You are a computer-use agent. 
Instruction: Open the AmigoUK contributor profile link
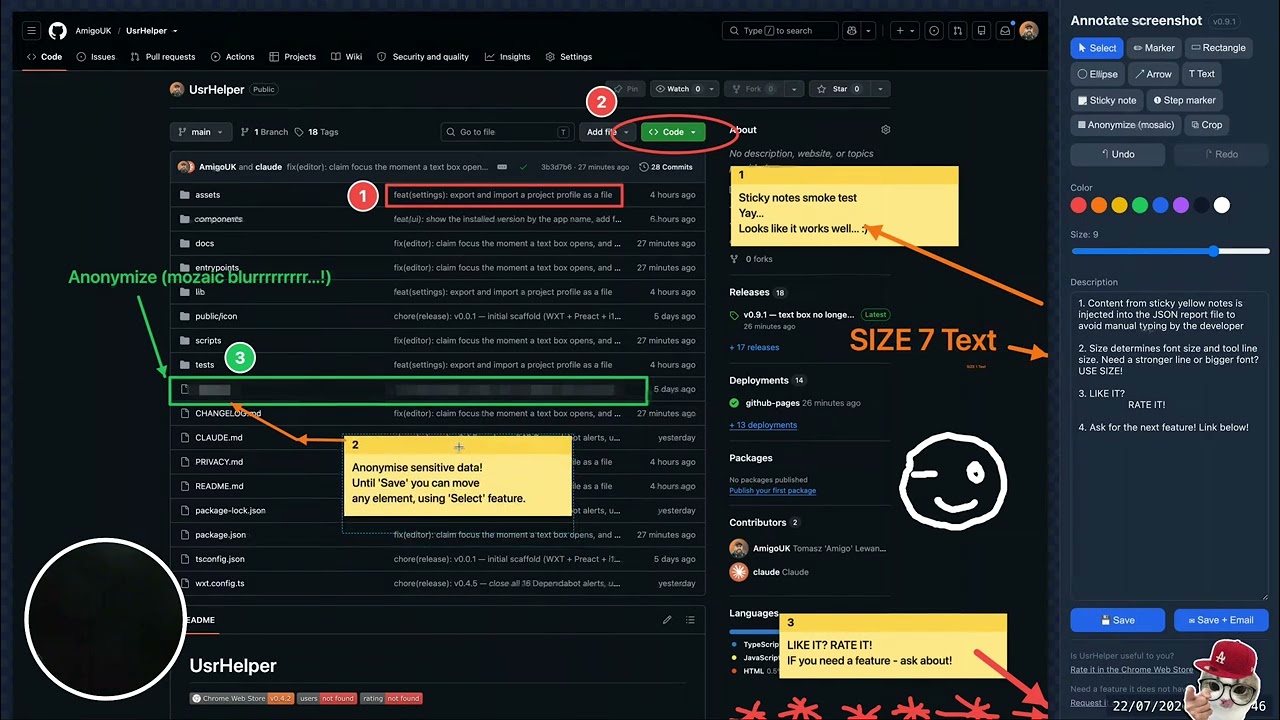769,549
